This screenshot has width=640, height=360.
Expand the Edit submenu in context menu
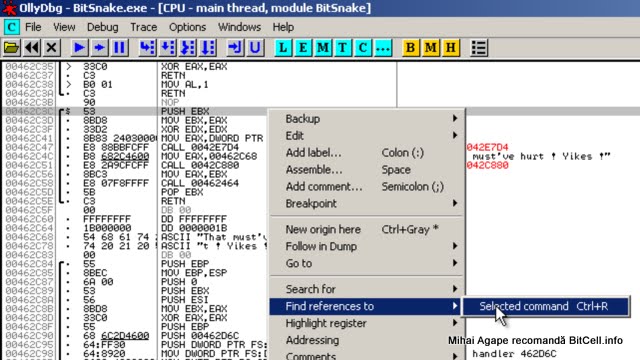[x=367, y=136]
